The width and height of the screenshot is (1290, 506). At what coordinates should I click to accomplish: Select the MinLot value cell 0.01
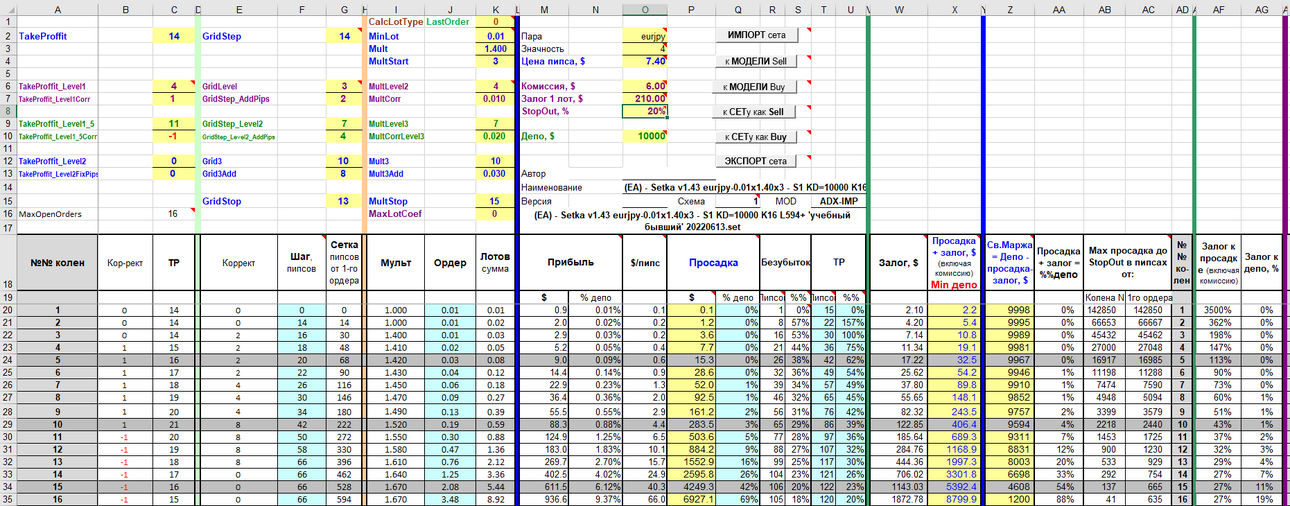tap(496, 35)
